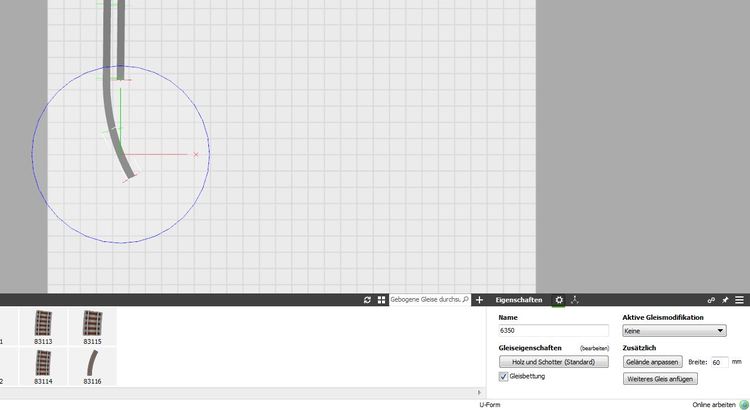The image size is (750, 410).
Task: Click the plus icon beside search box
Action: 479,300
